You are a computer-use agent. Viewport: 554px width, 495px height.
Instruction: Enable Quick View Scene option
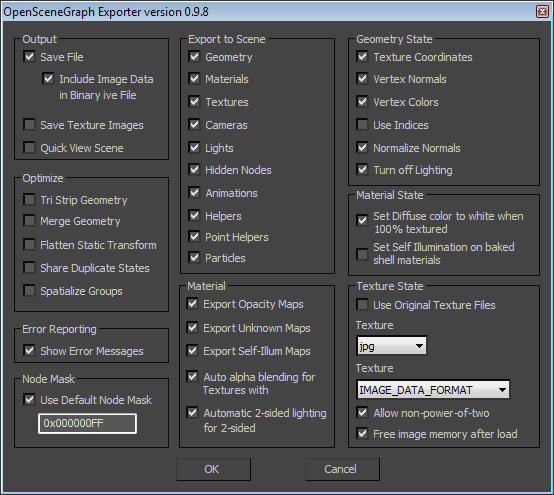[29, 147]
